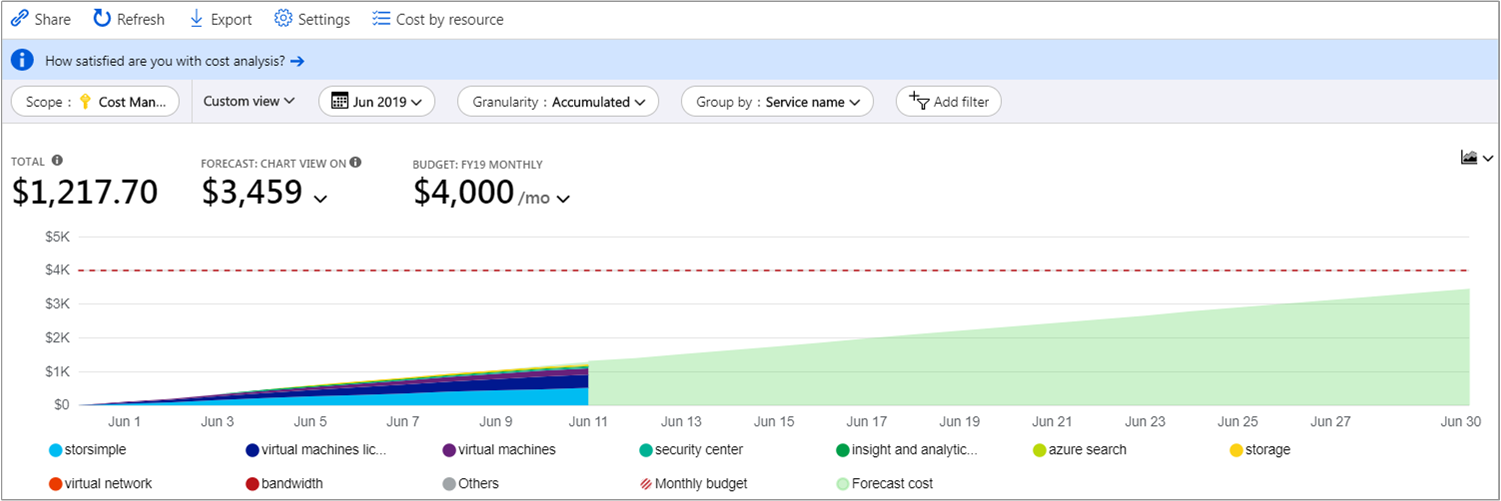Toggle Forecast cost legend swatch
Viewport: 1501px width, 501px height.
click(843, 484)
